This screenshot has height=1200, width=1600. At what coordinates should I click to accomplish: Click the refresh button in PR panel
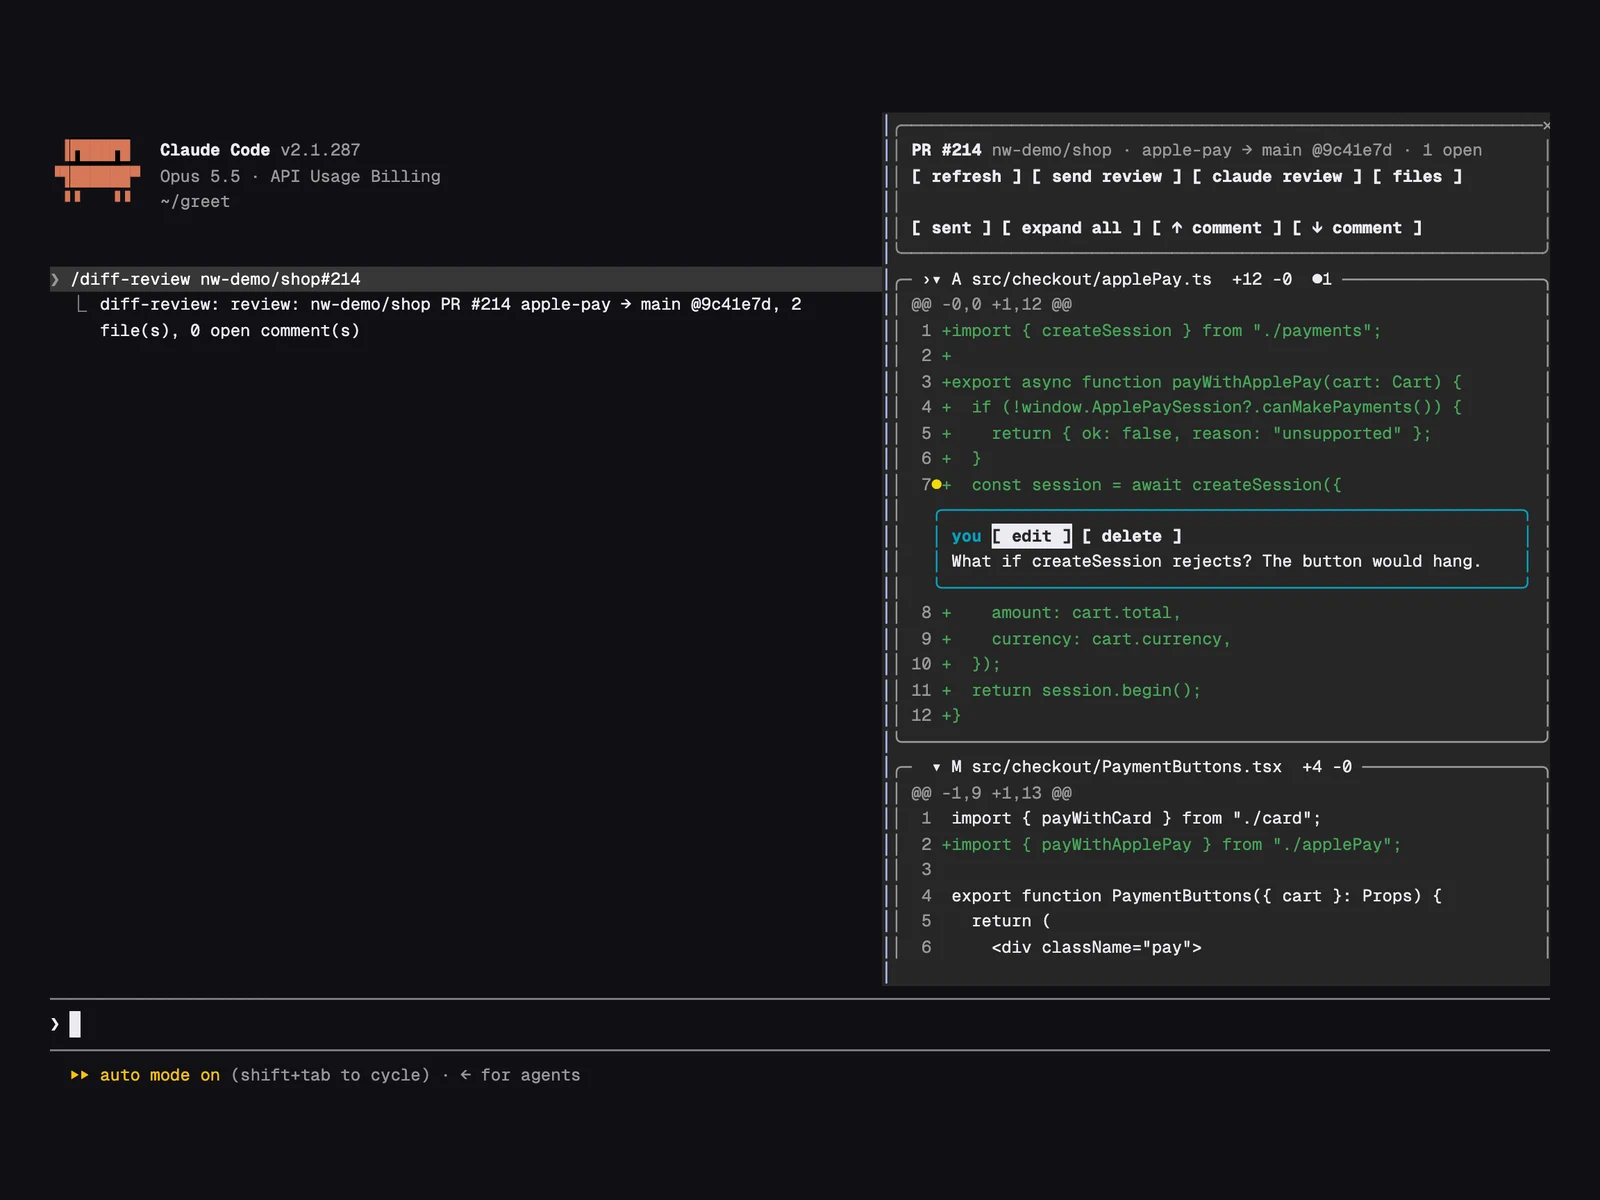point(966,176)
